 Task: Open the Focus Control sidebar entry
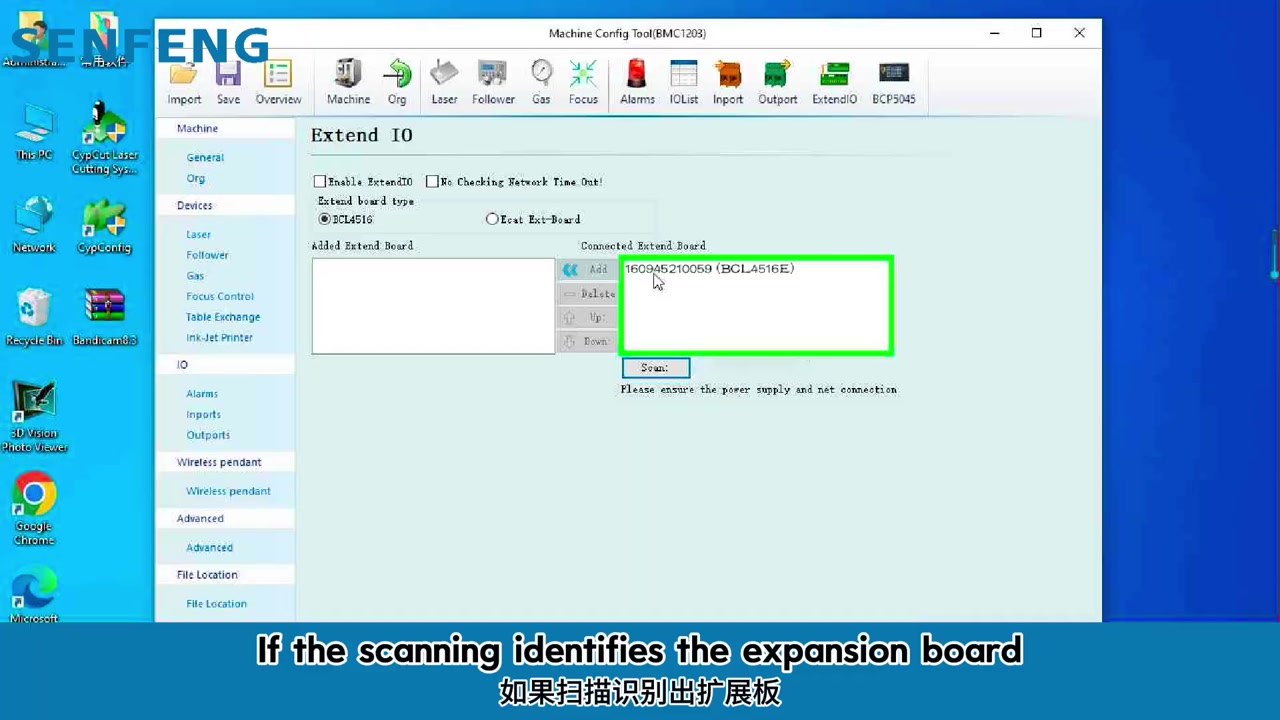click(x=220, y=296)
